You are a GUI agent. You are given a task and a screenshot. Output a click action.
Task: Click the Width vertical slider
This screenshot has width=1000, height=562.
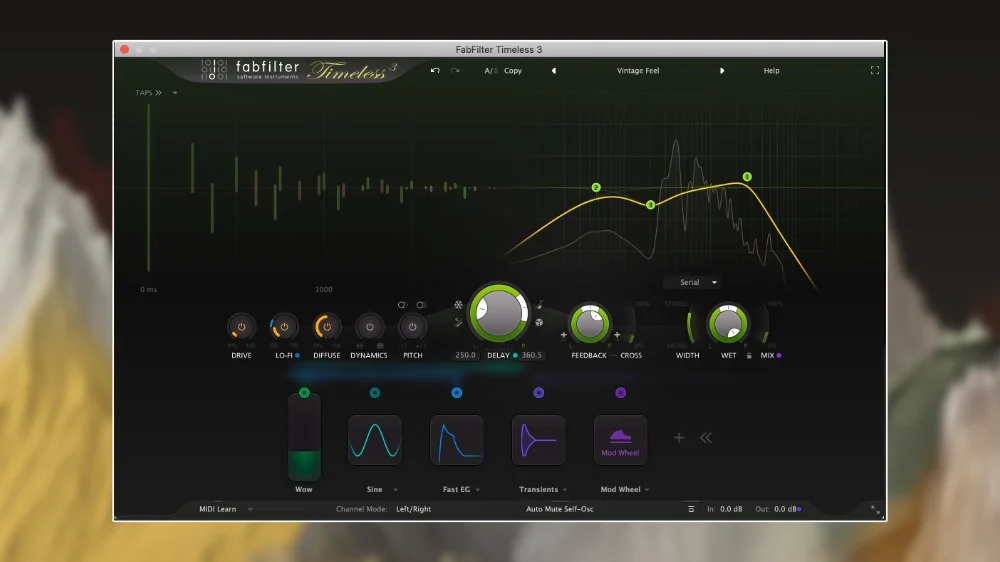tap(689, 326)
